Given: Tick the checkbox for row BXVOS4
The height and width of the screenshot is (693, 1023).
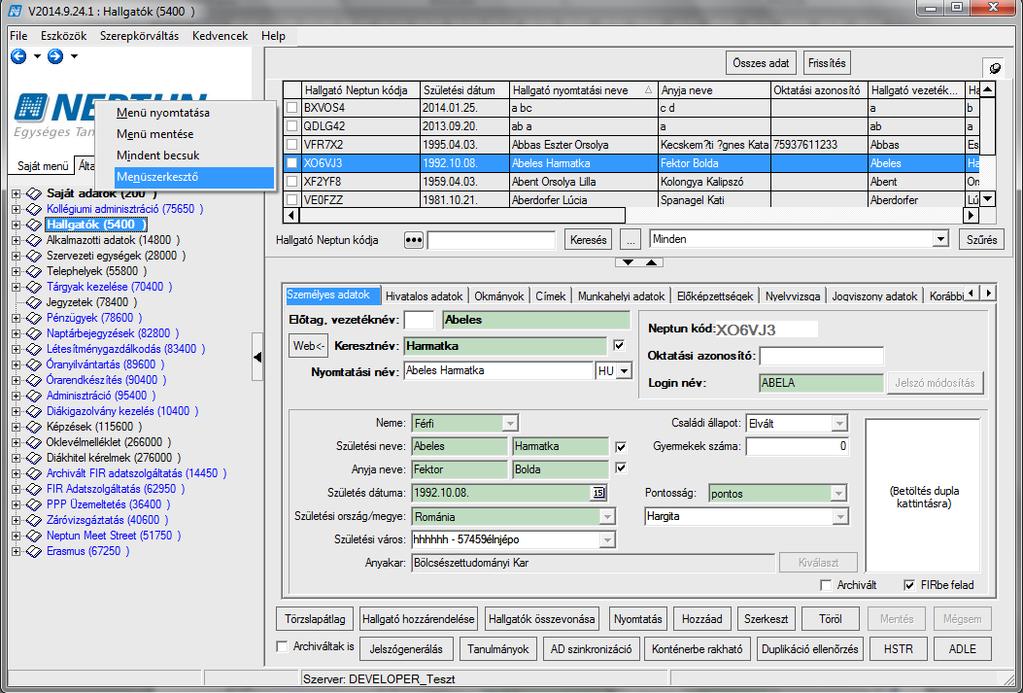Looking at the screenshot, I should (292, 108).
